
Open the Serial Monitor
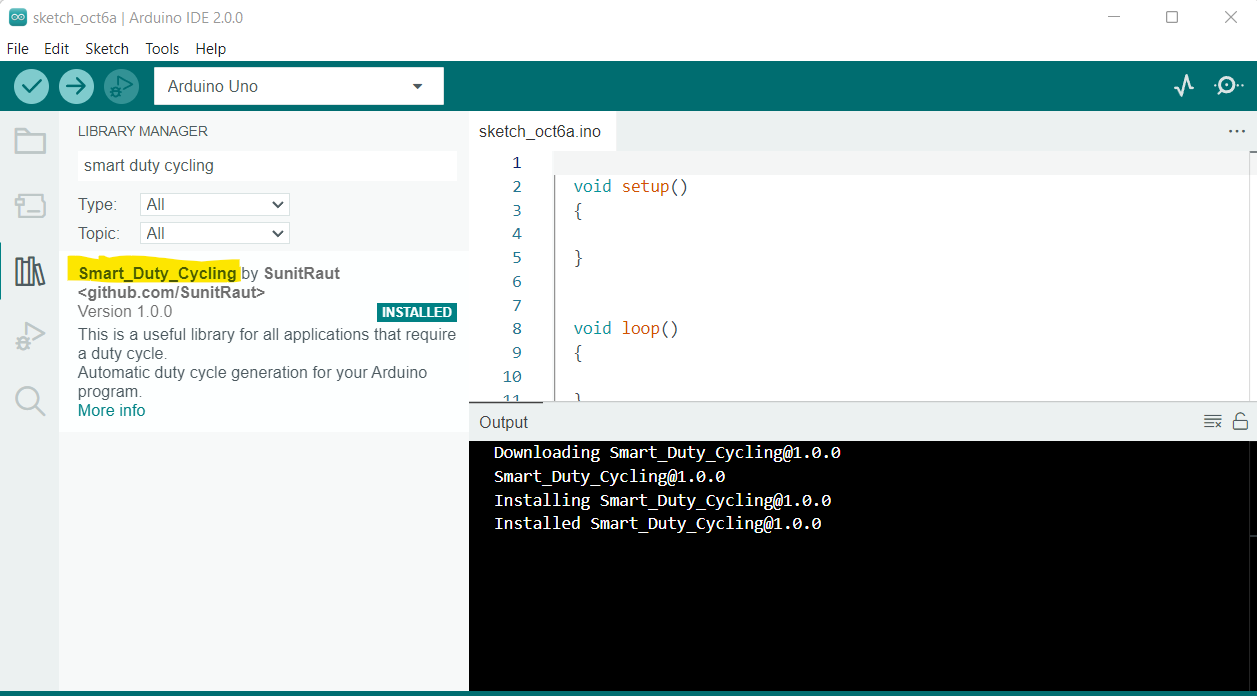(1228, 86)
